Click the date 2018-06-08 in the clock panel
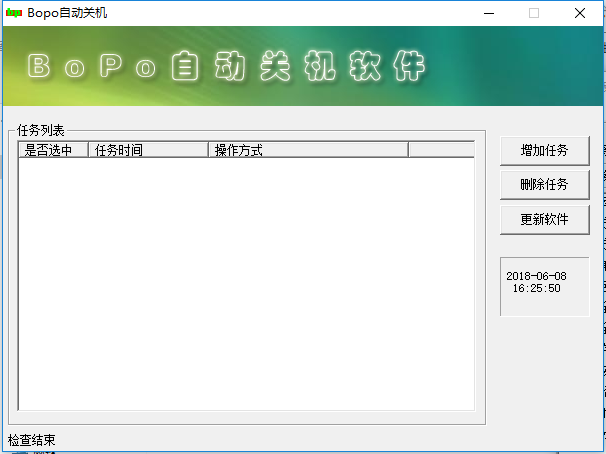606x454 pixels. [x=536, y=276]
